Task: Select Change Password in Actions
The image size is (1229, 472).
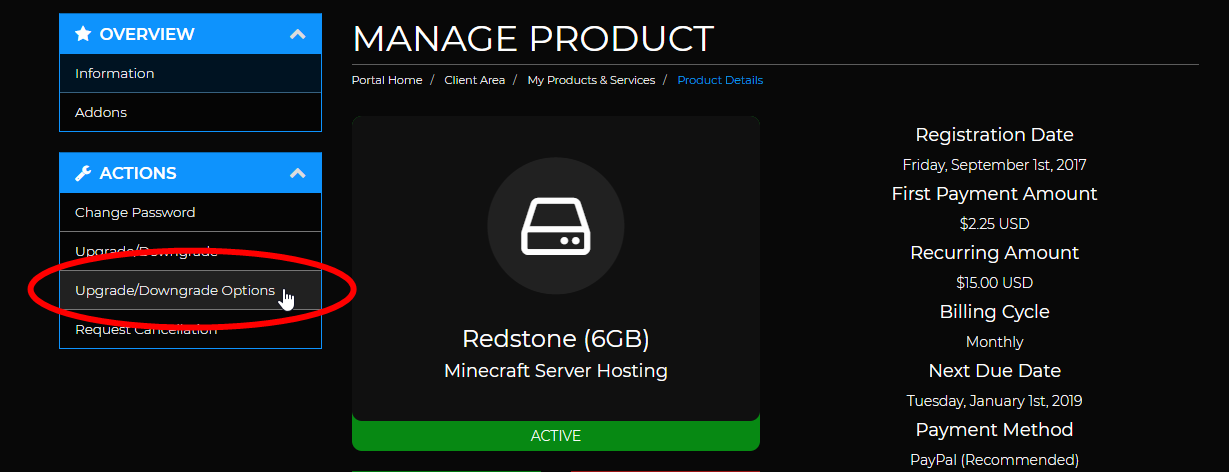Action: 135,212
